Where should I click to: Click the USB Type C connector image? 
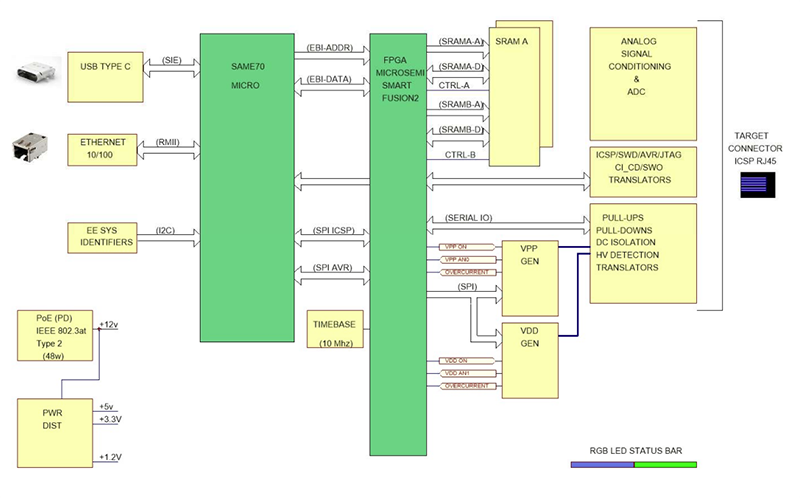click(32, 75)
